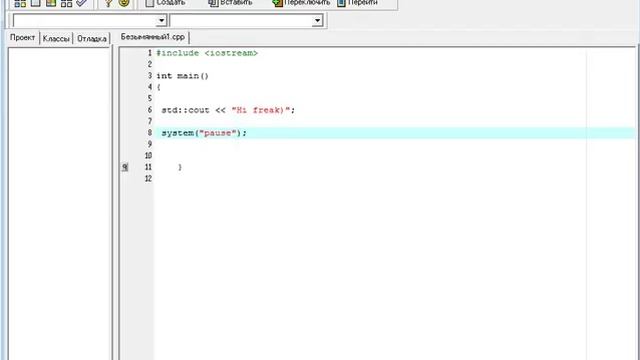Click the question mark help icon

tap(108, 3)
